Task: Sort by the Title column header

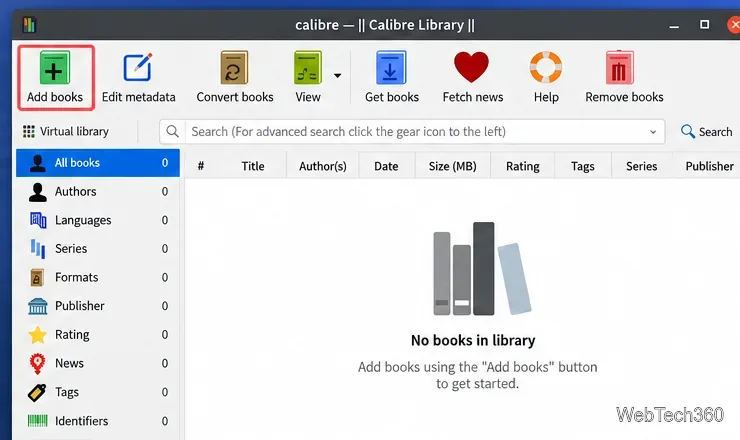Action: (253, 166)
